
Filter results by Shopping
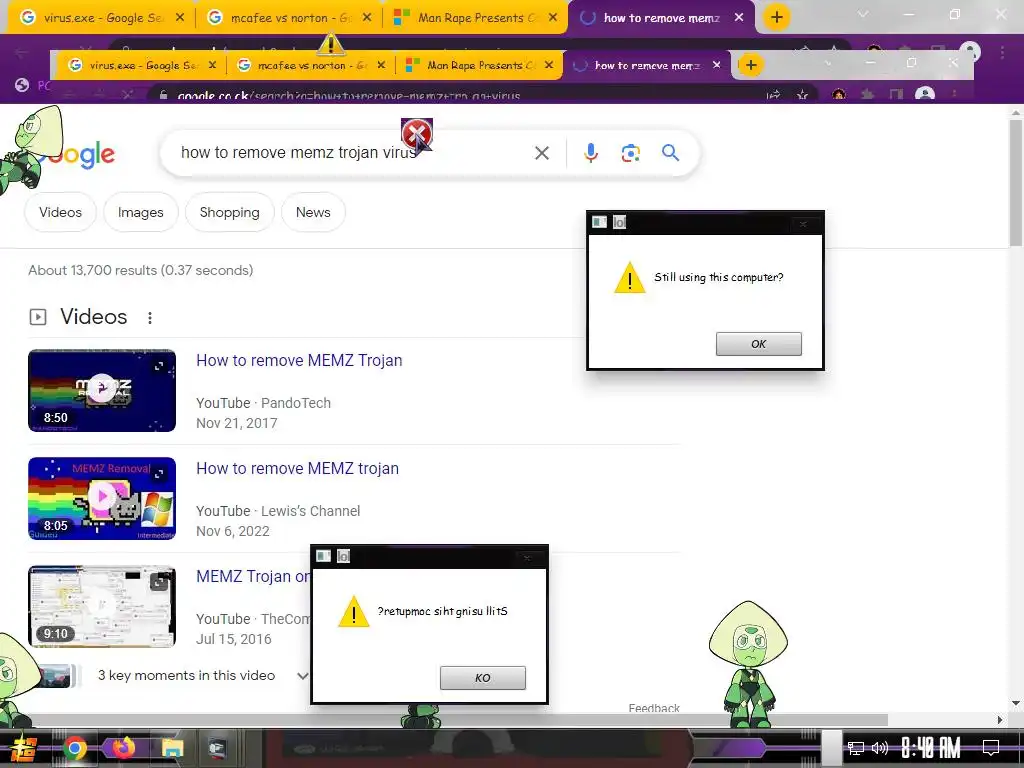229,212
